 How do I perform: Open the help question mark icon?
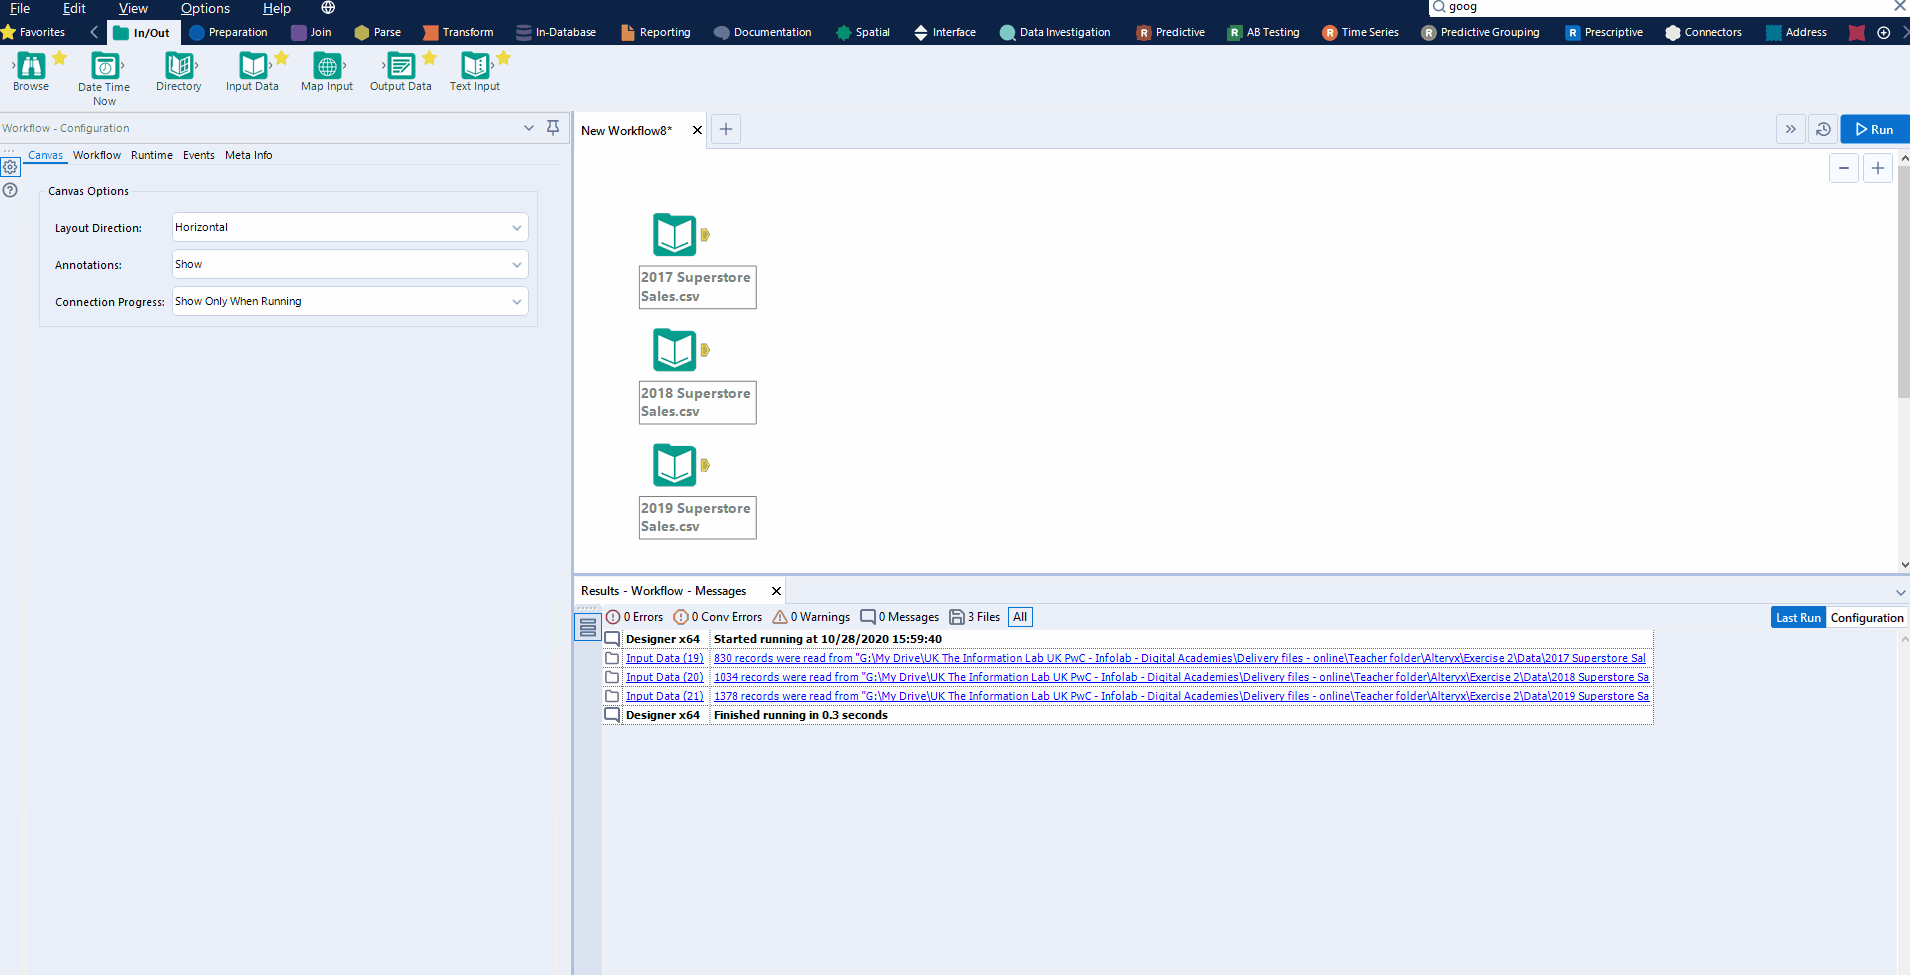(10, 190)
